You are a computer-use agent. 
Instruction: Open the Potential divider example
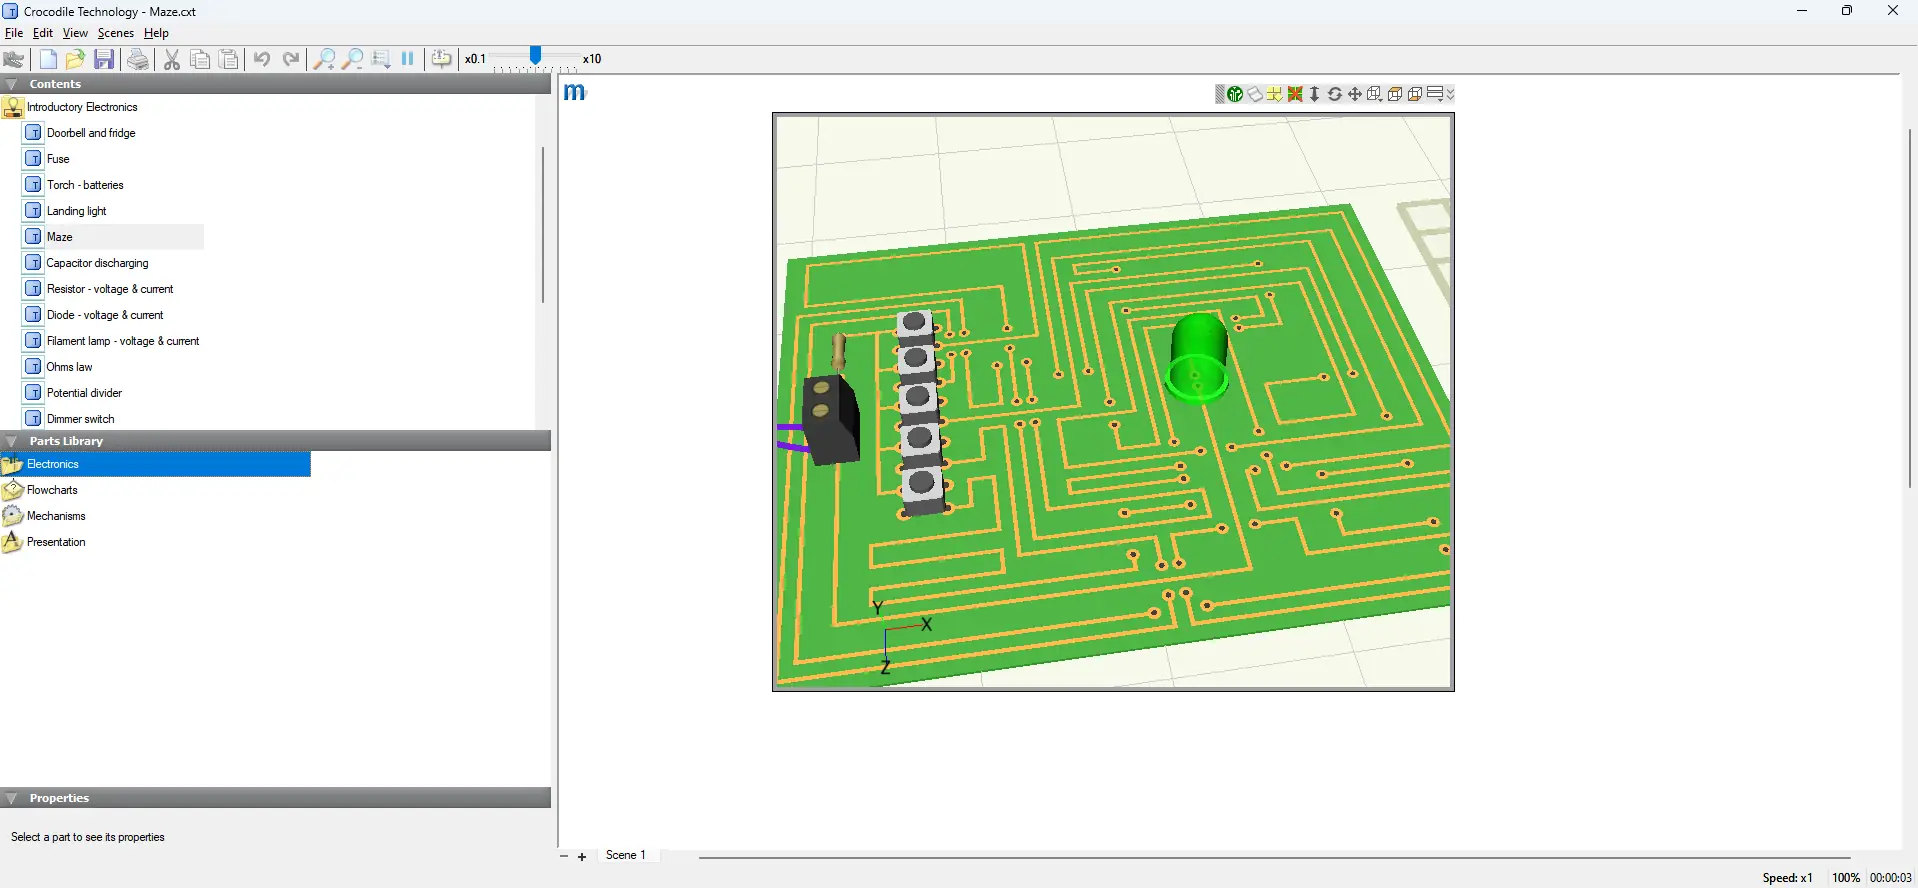tap(73, 393)
